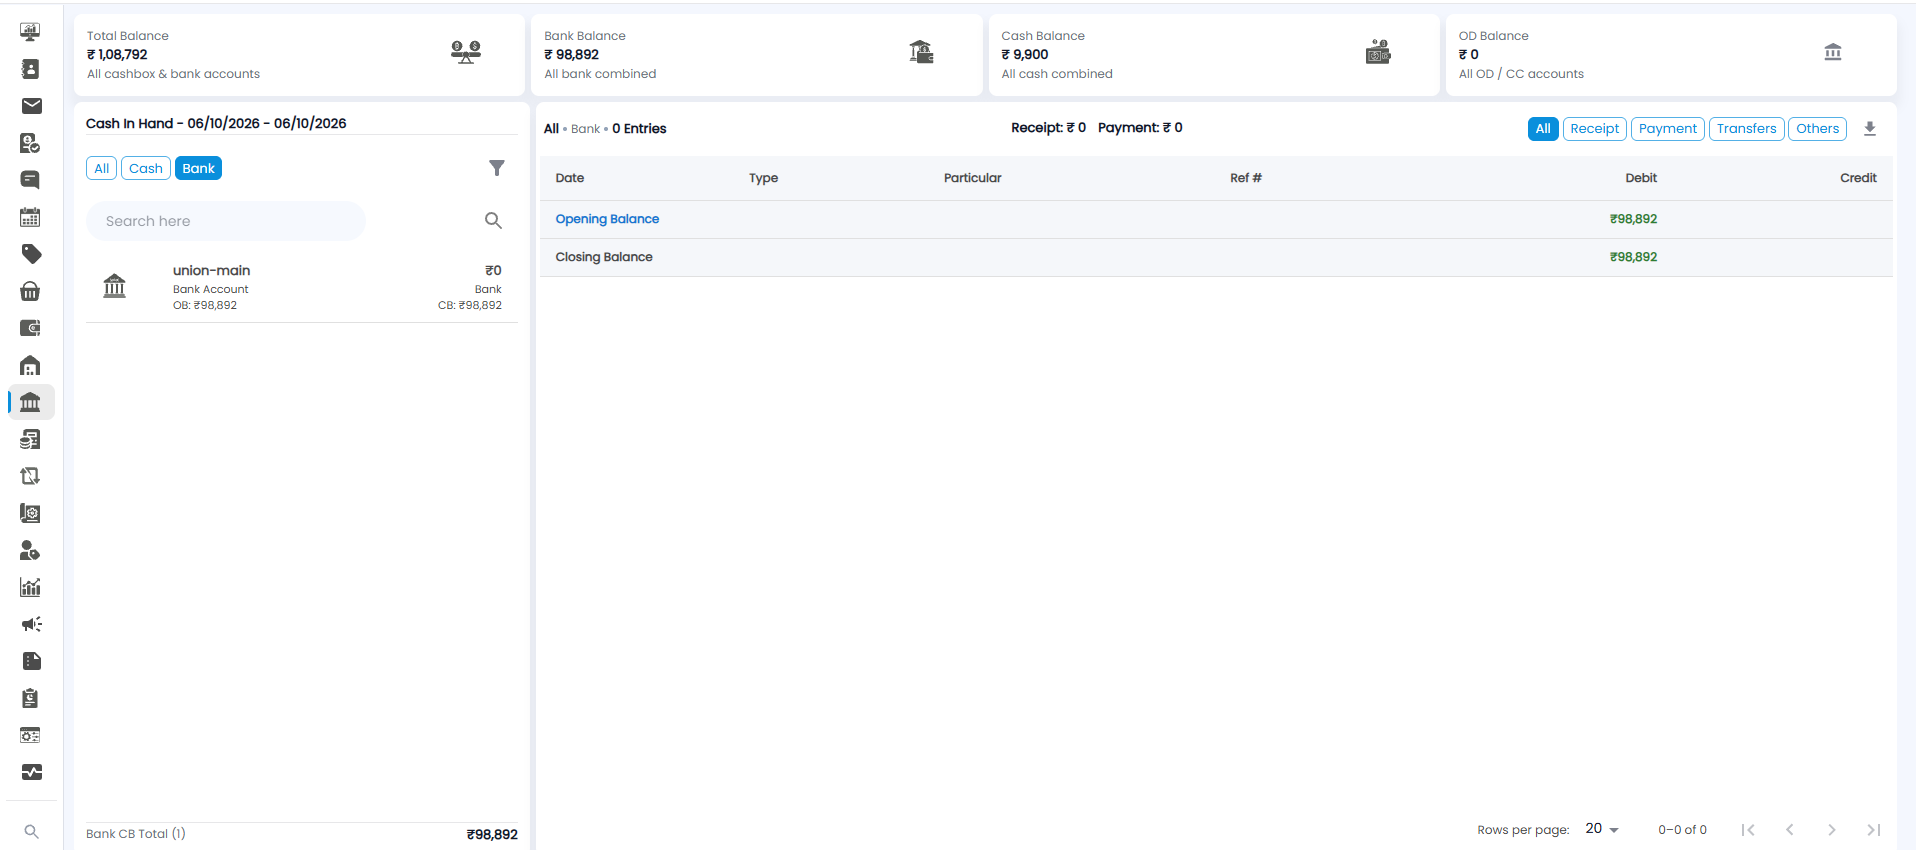
Task: Go to previous page of entries
Action: click(1790, 830)
